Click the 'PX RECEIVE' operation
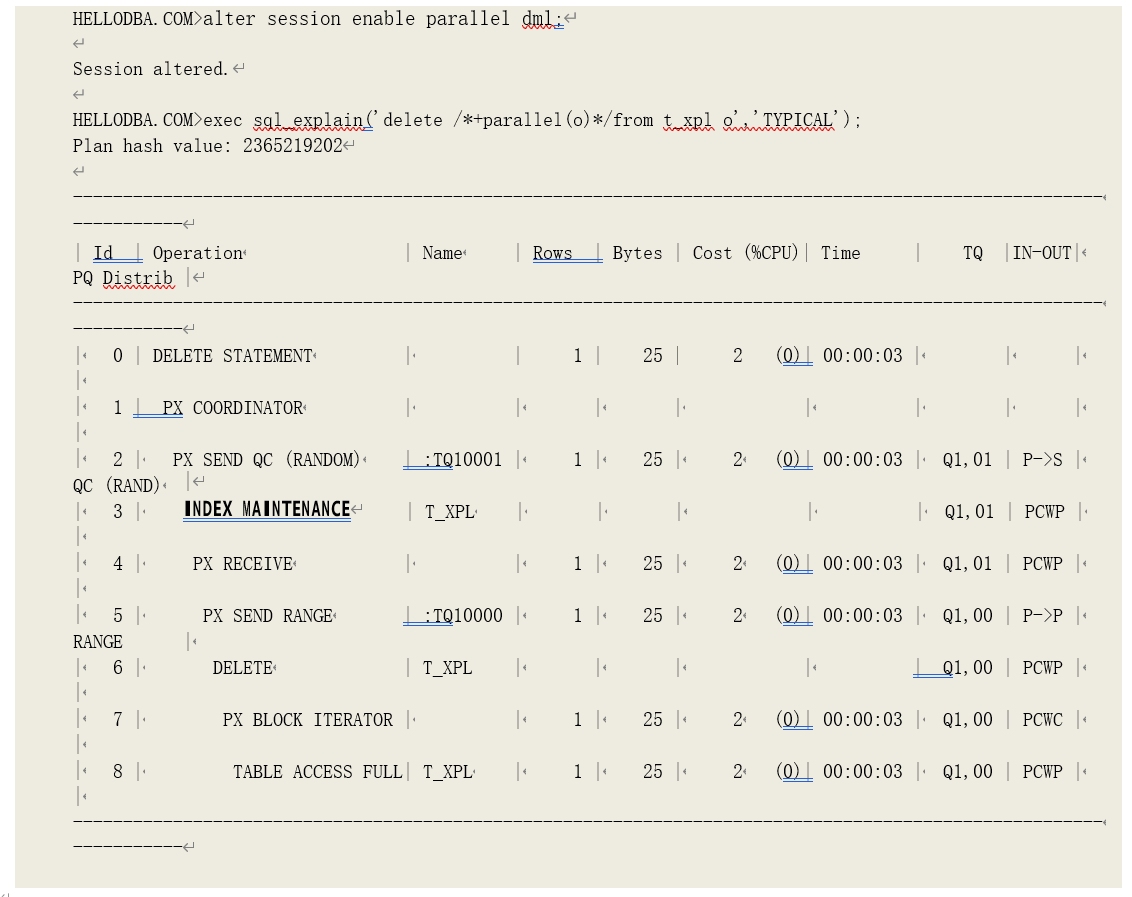1132x897 pixels. click(x=243, y=564)
